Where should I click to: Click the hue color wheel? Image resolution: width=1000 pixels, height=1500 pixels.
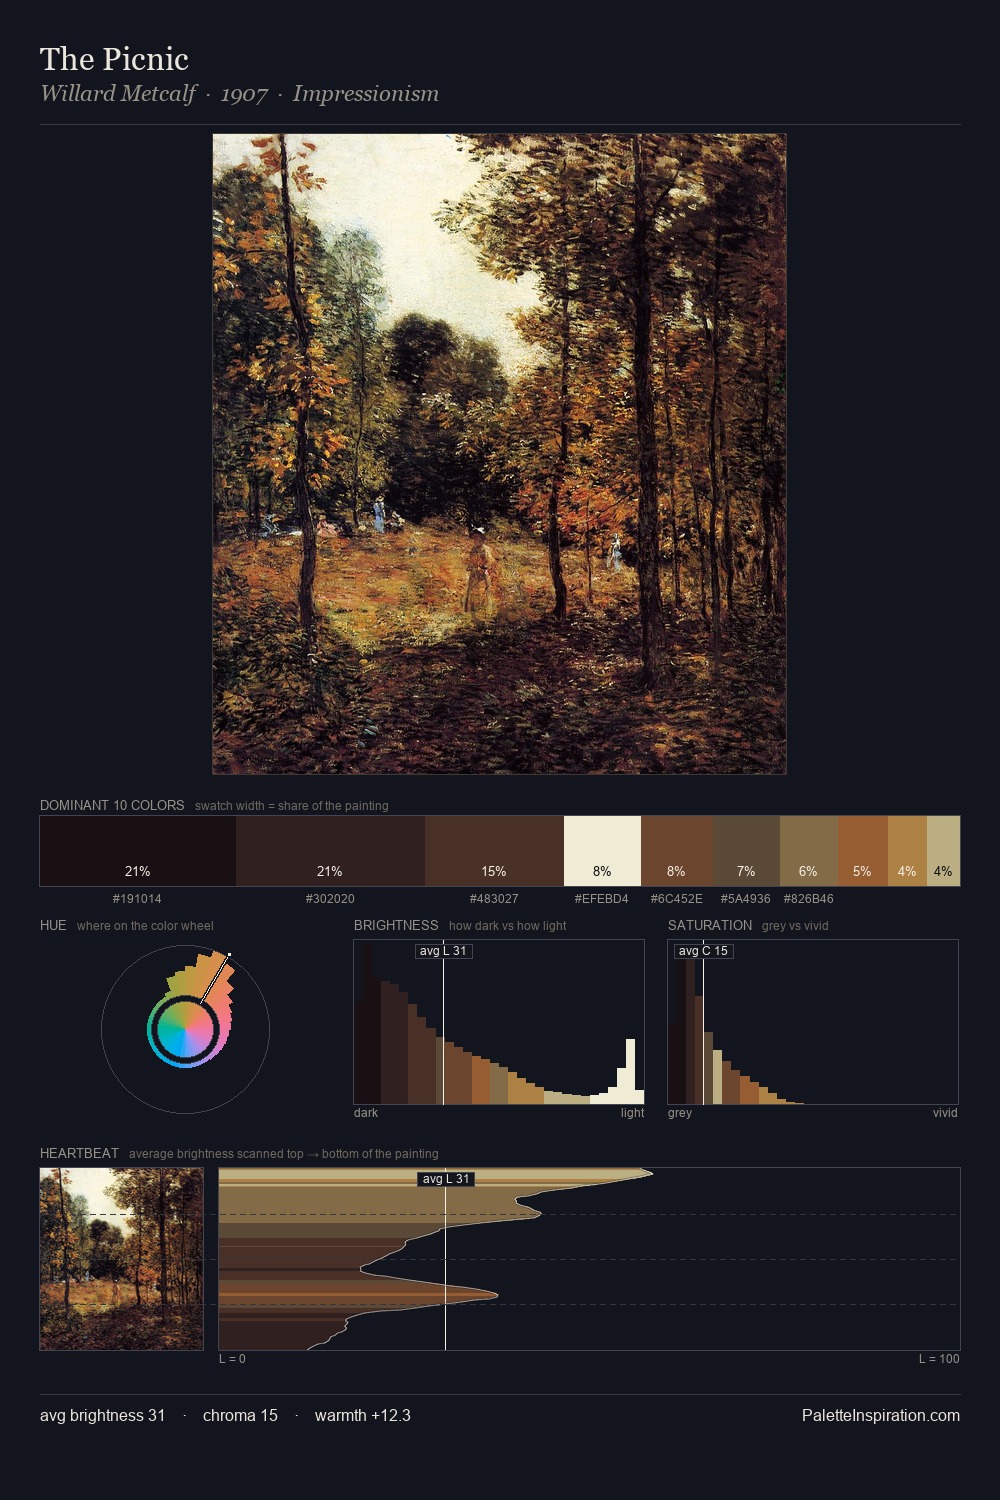click(x=185, y=1029)
